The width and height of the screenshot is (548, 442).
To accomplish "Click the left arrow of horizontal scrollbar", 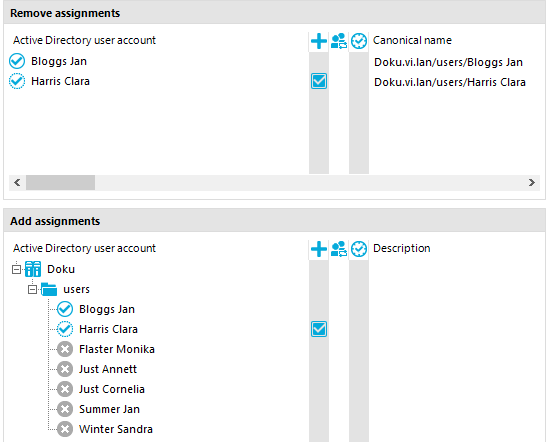I will point(17,182).
